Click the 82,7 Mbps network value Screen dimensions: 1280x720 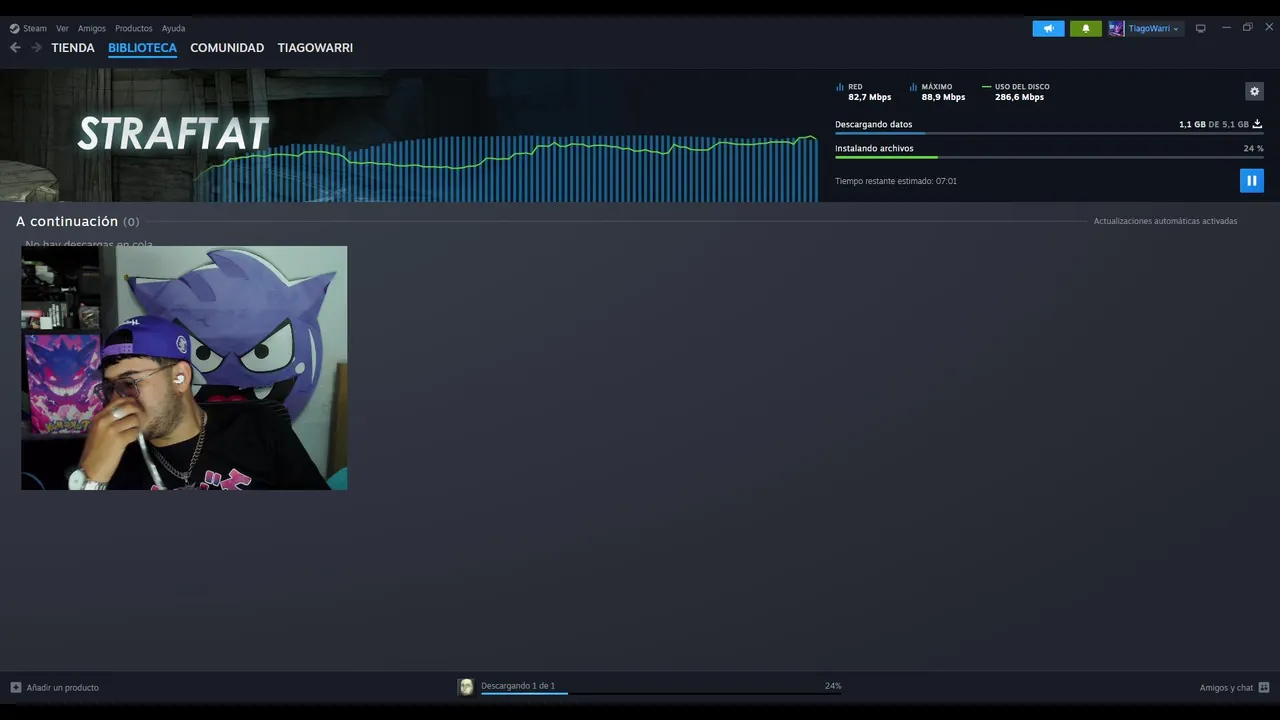tap(870, 97)
